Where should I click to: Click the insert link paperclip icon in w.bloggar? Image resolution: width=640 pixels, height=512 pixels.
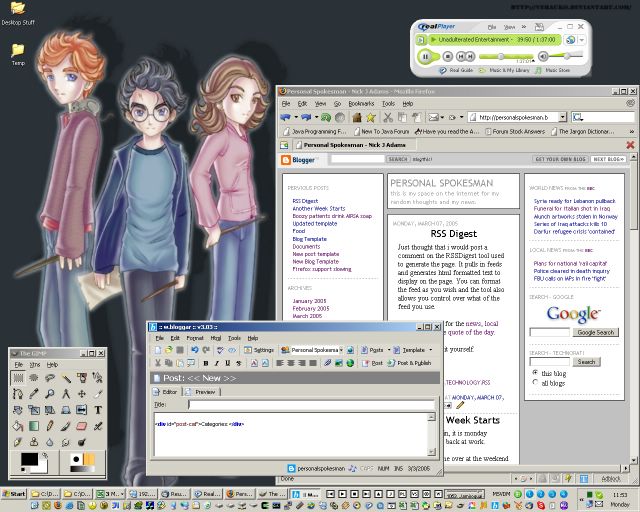pos(327,363)
